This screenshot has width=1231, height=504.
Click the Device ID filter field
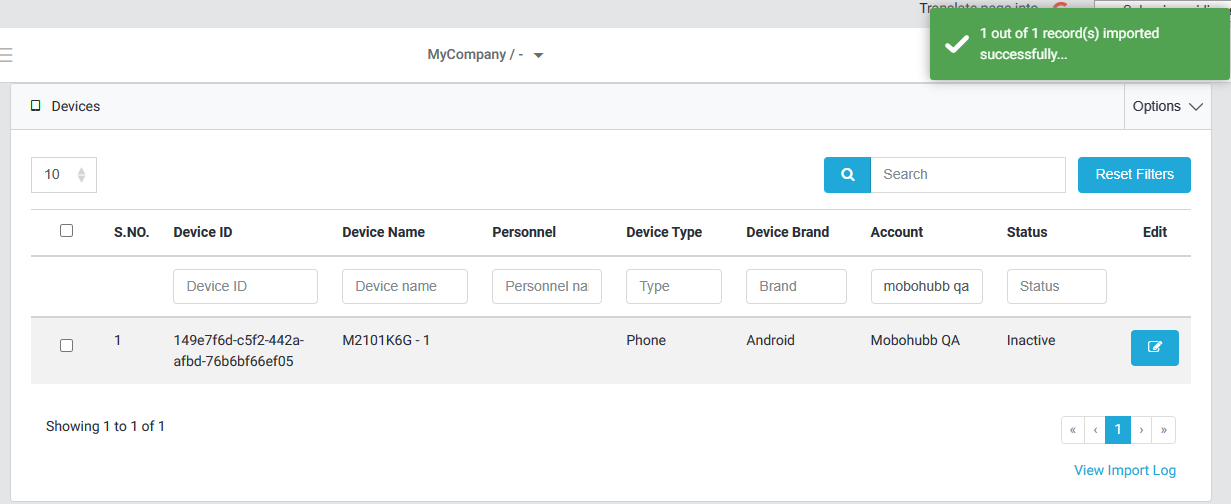(x=245, y=286)
